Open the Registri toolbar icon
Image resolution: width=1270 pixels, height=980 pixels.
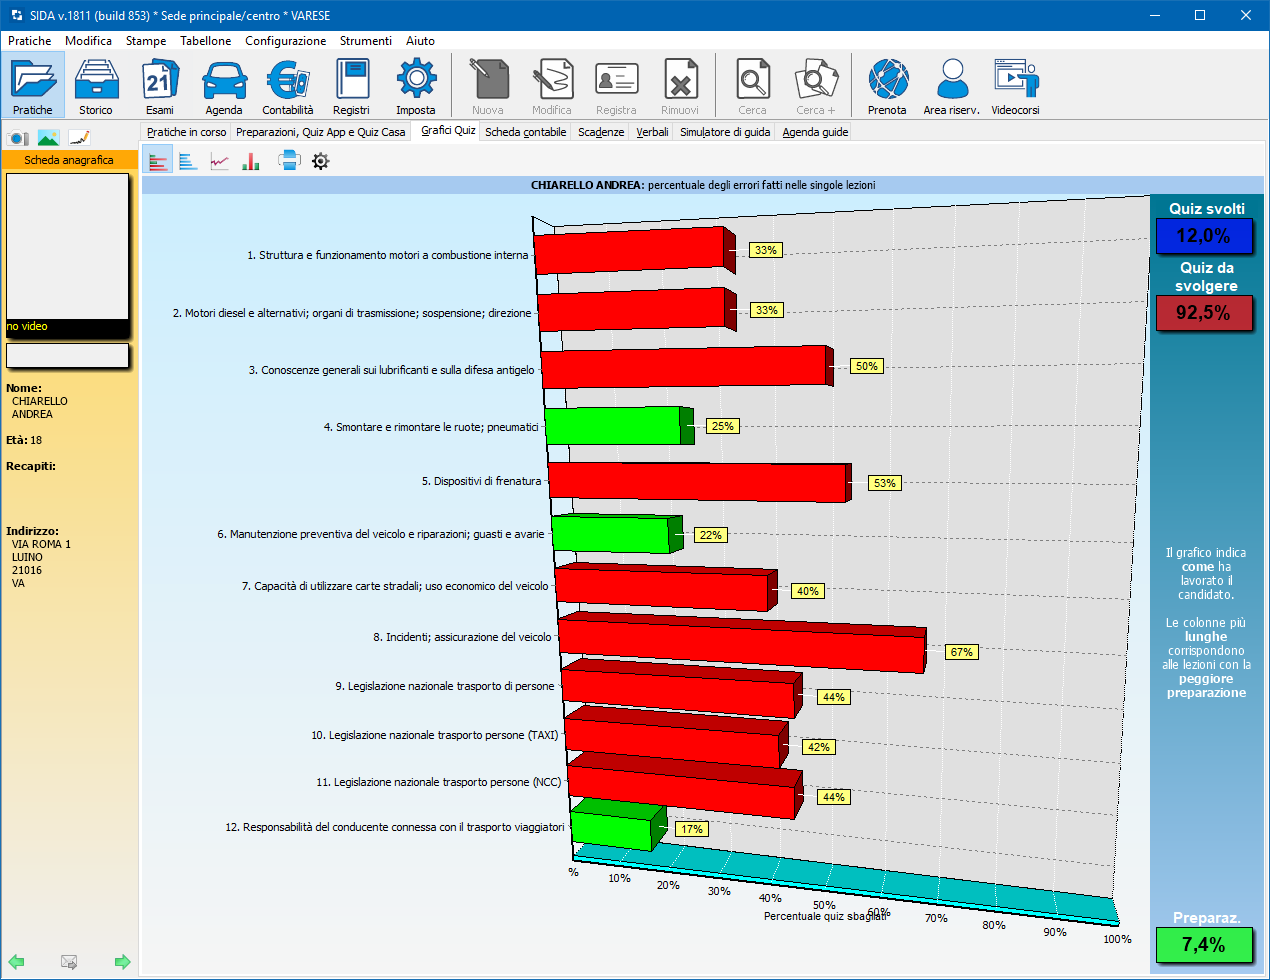pos(351,86)
